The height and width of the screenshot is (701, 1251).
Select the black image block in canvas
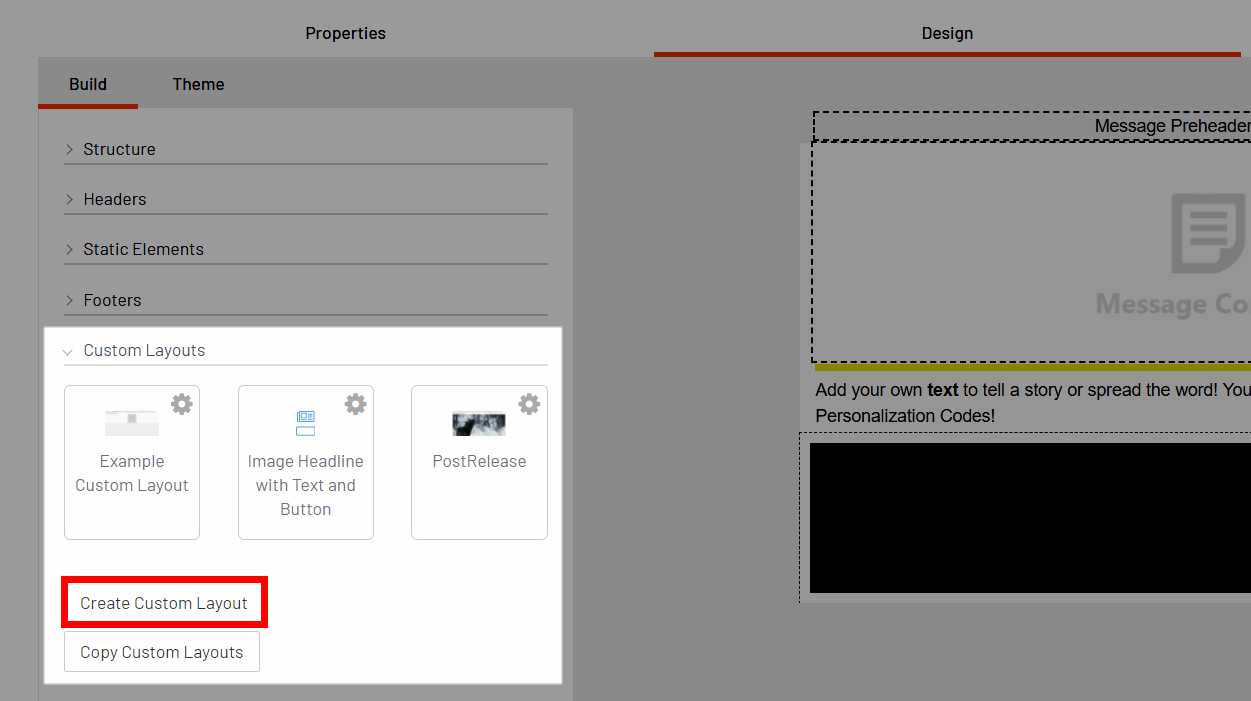1029,517
